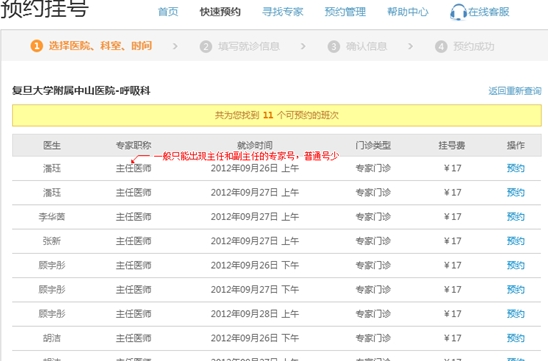The width and height of the screenshot is (551, 361).
Task: Click the yellow banner 共为您找到 11 个可预约的班次
Action: (x=277, y=115)
